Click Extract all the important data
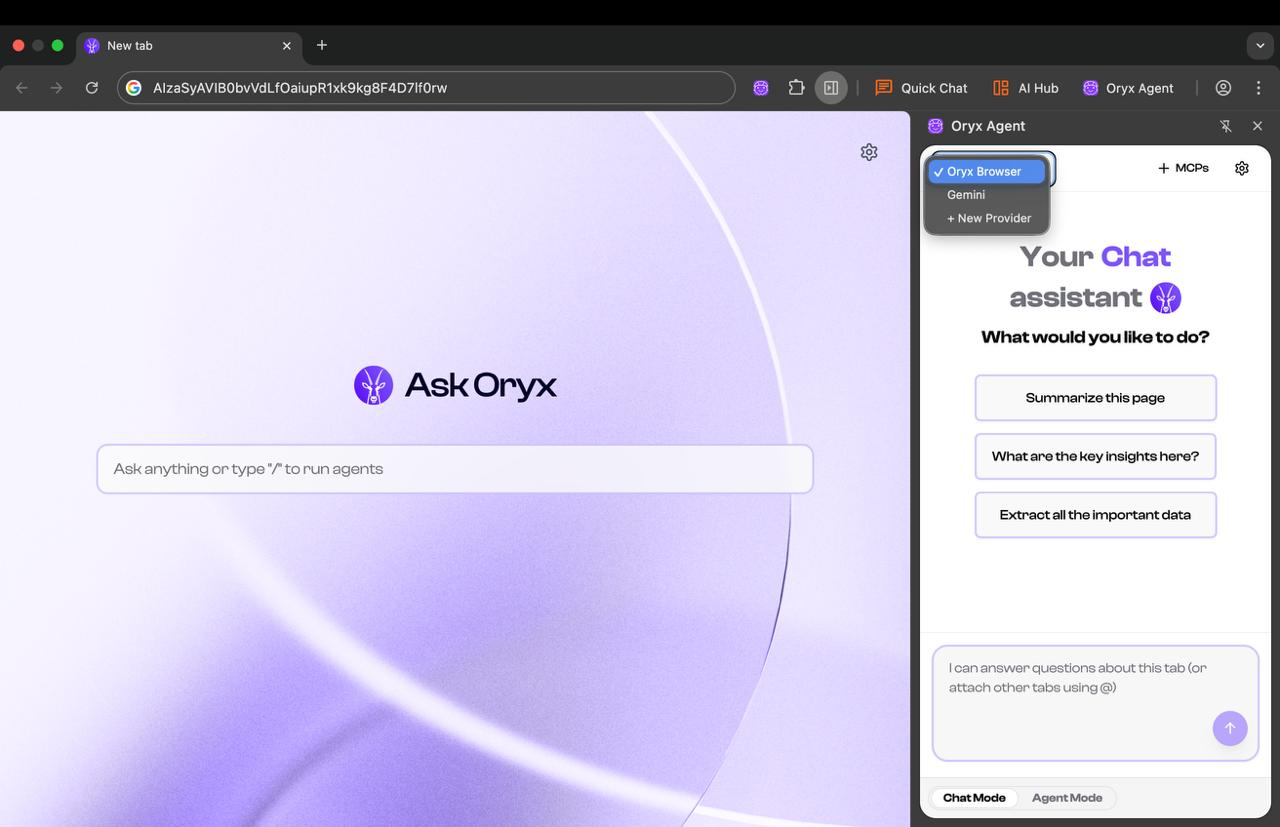 pyautogui.click(x=1095, y=515)
